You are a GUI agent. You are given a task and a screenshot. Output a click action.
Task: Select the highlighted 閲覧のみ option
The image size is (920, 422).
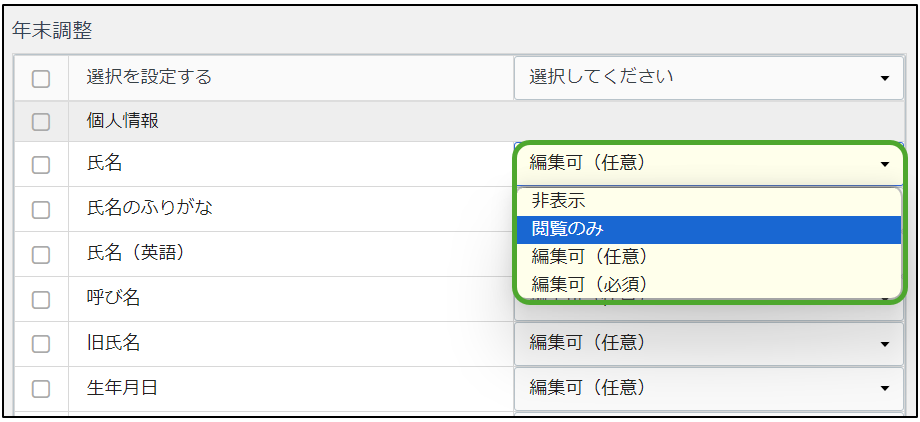pos(709,229)
